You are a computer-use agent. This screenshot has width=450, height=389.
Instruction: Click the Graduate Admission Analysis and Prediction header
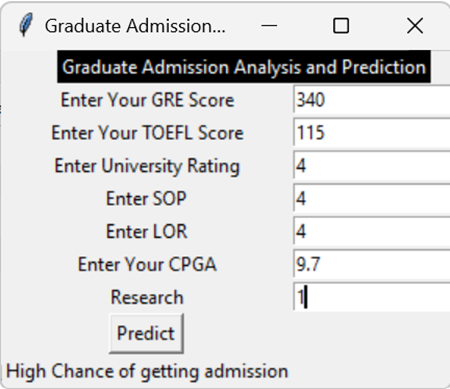point(244,67)
